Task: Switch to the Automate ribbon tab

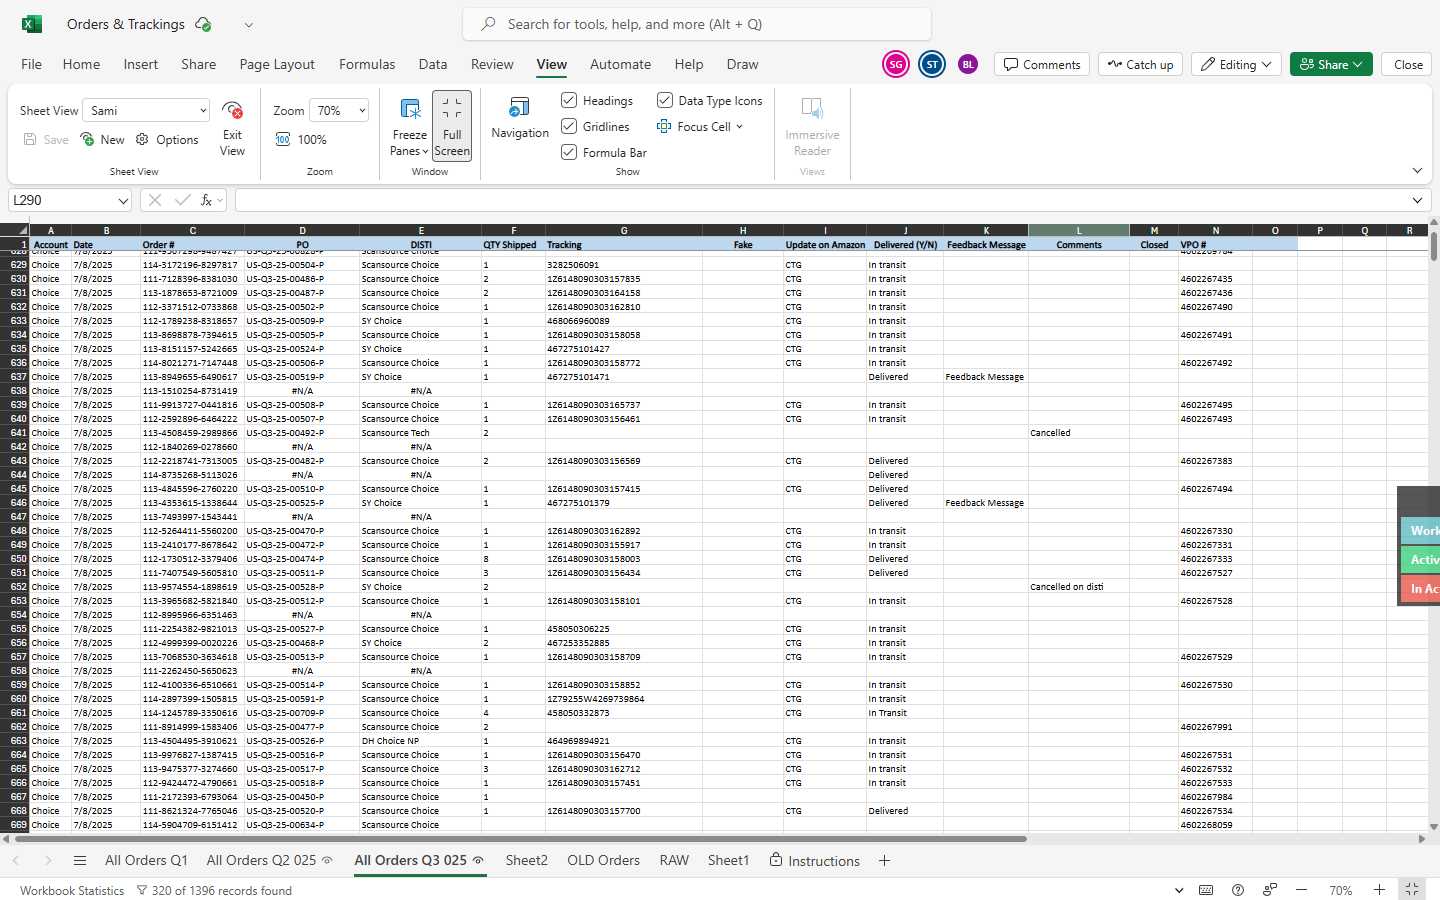Action: click(x=620, y=64)
